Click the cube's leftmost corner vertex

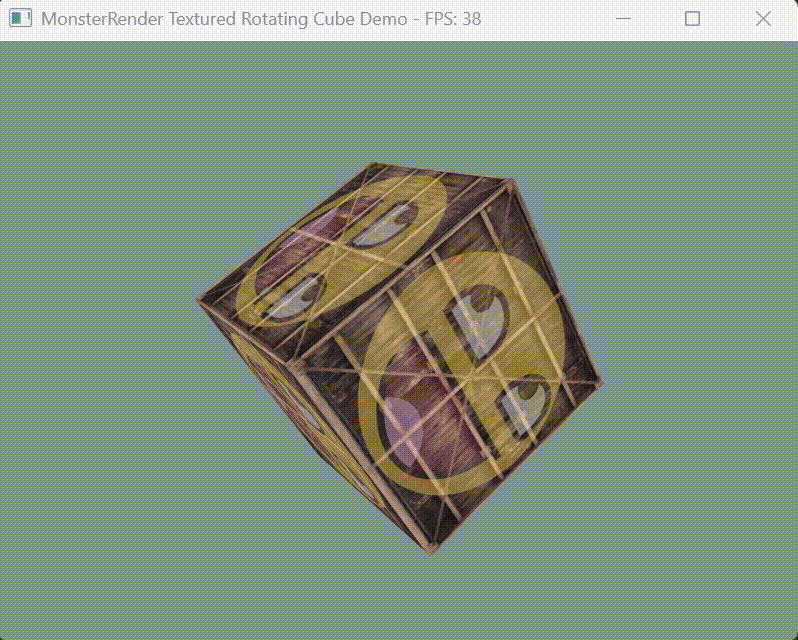[199, 299]
